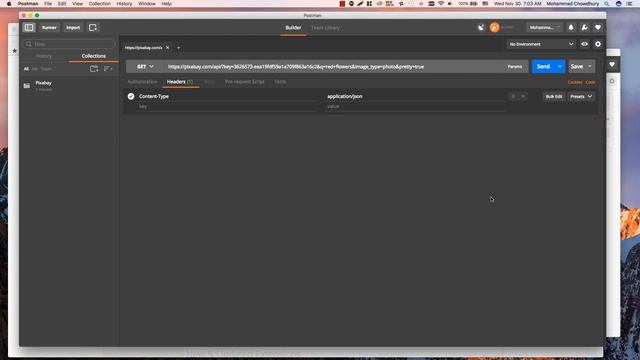The height and width of the screenshot is (360, 640).
Task: Toggle environment quick look eye icon
Action: (x=584, y=44)
